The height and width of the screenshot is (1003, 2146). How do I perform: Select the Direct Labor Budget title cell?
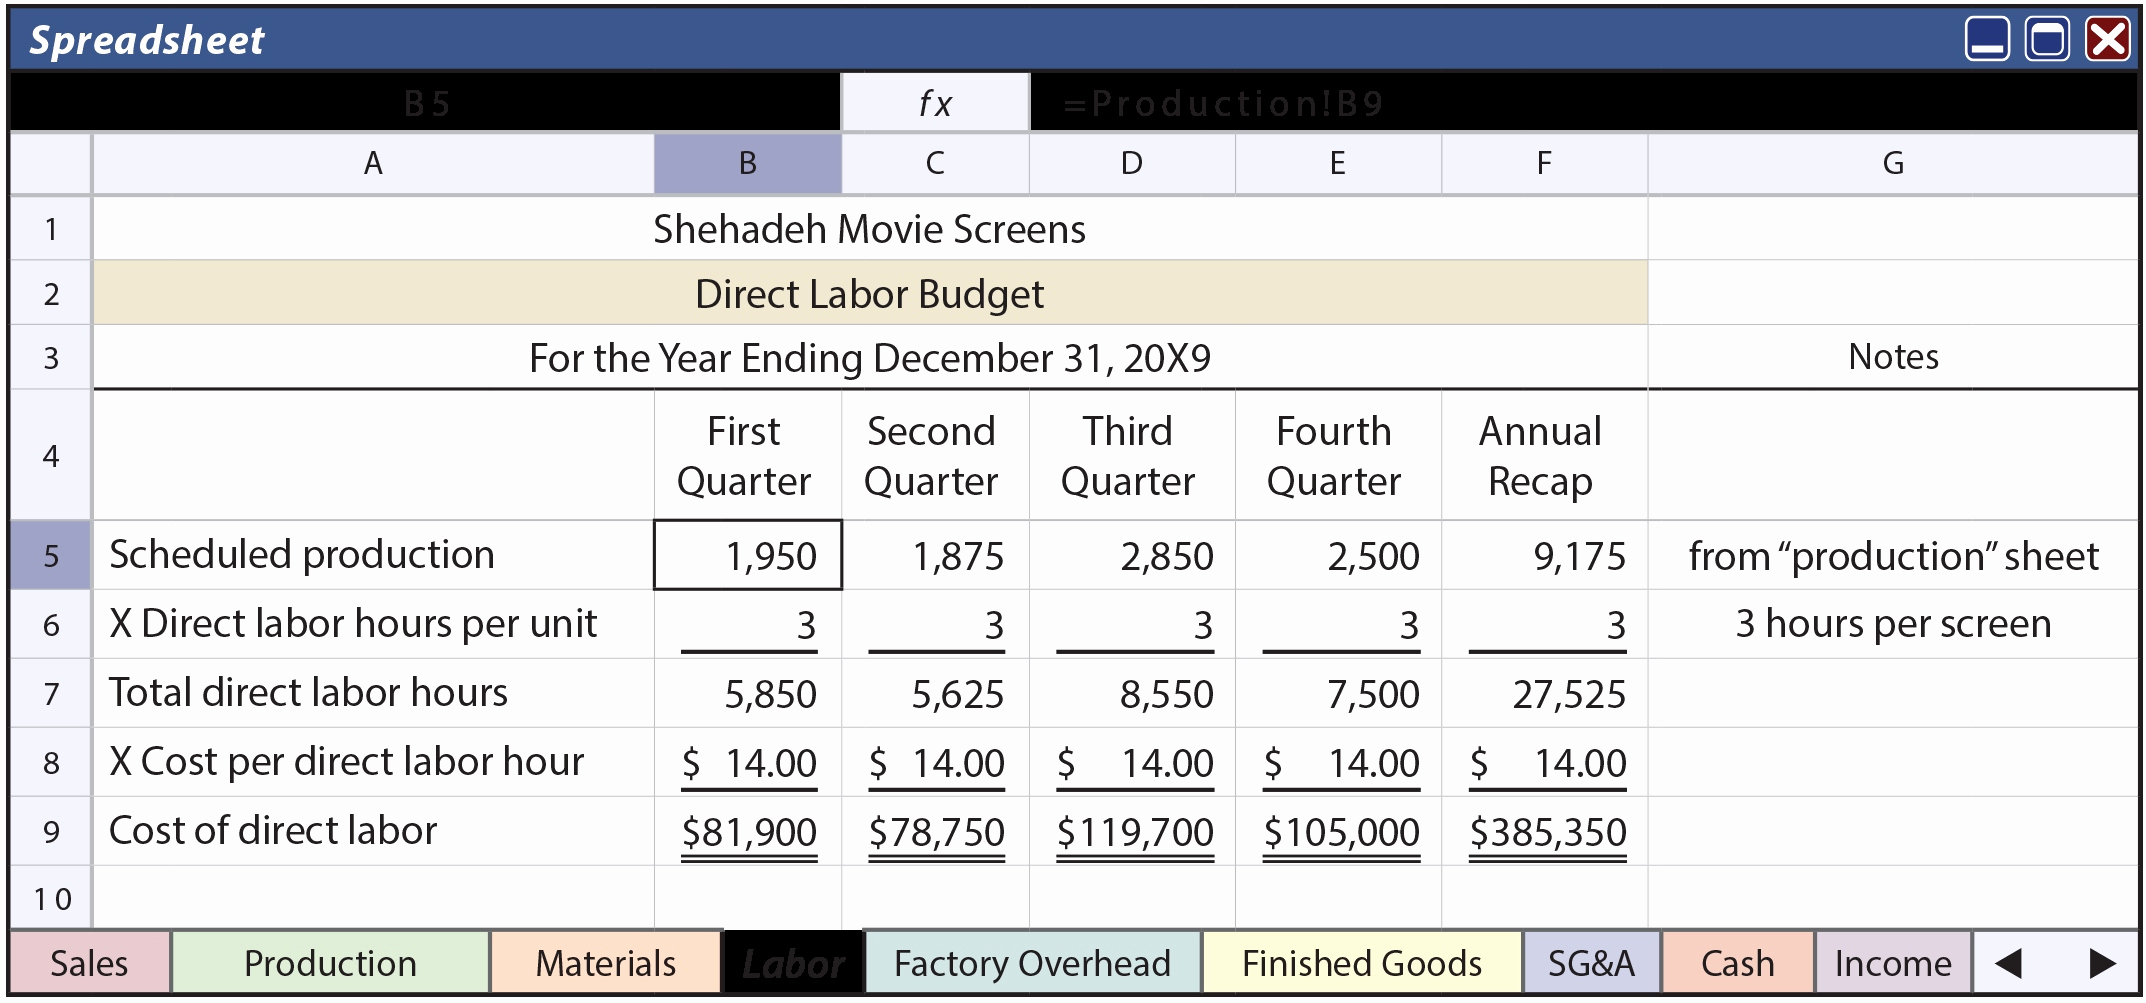click(x=868, y=293)
